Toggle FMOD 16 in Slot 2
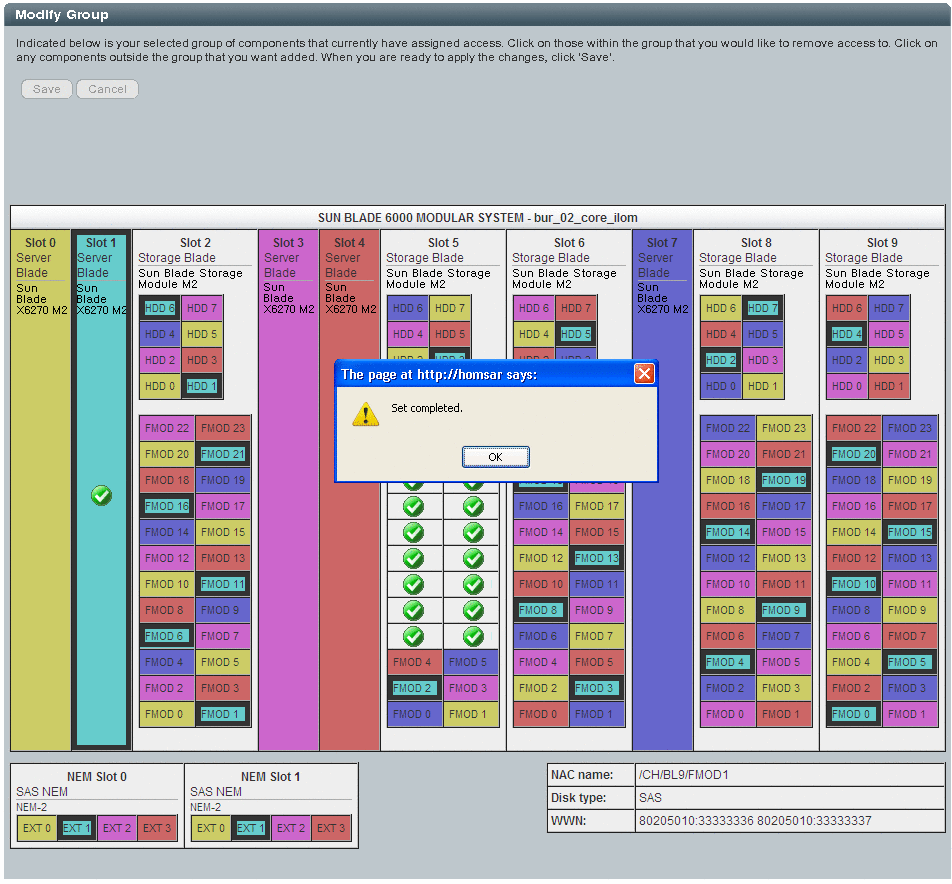 167,506
